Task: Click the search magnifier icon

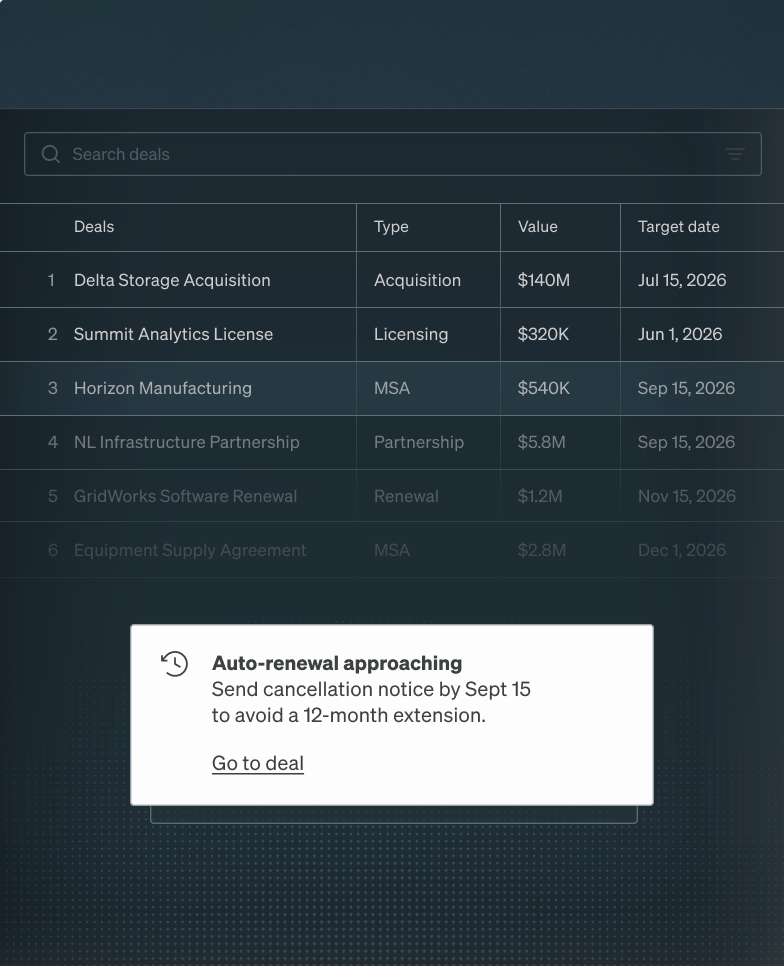Action: (51, 154)
